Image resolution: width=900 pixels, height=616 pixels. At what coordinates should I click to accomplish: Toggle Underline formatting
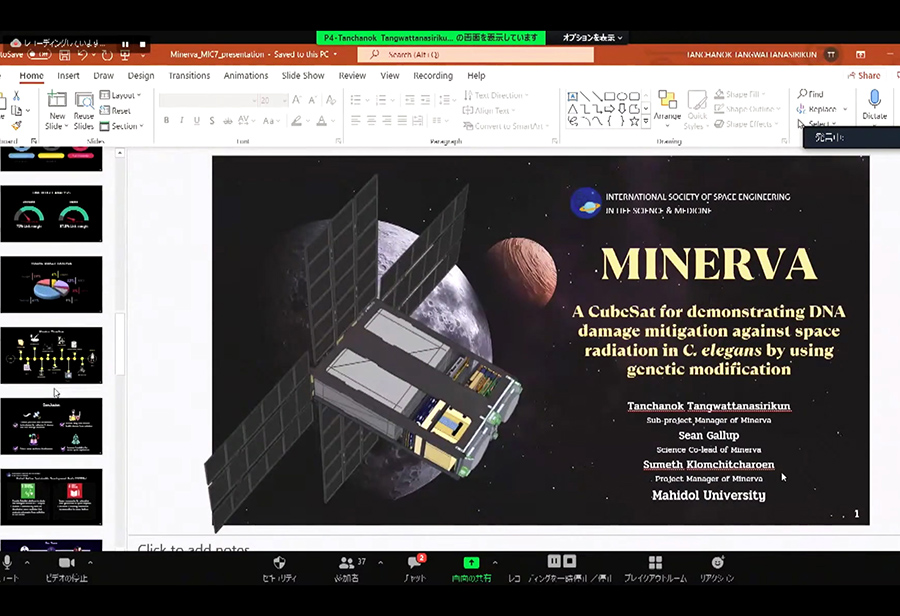coord(197,121)
